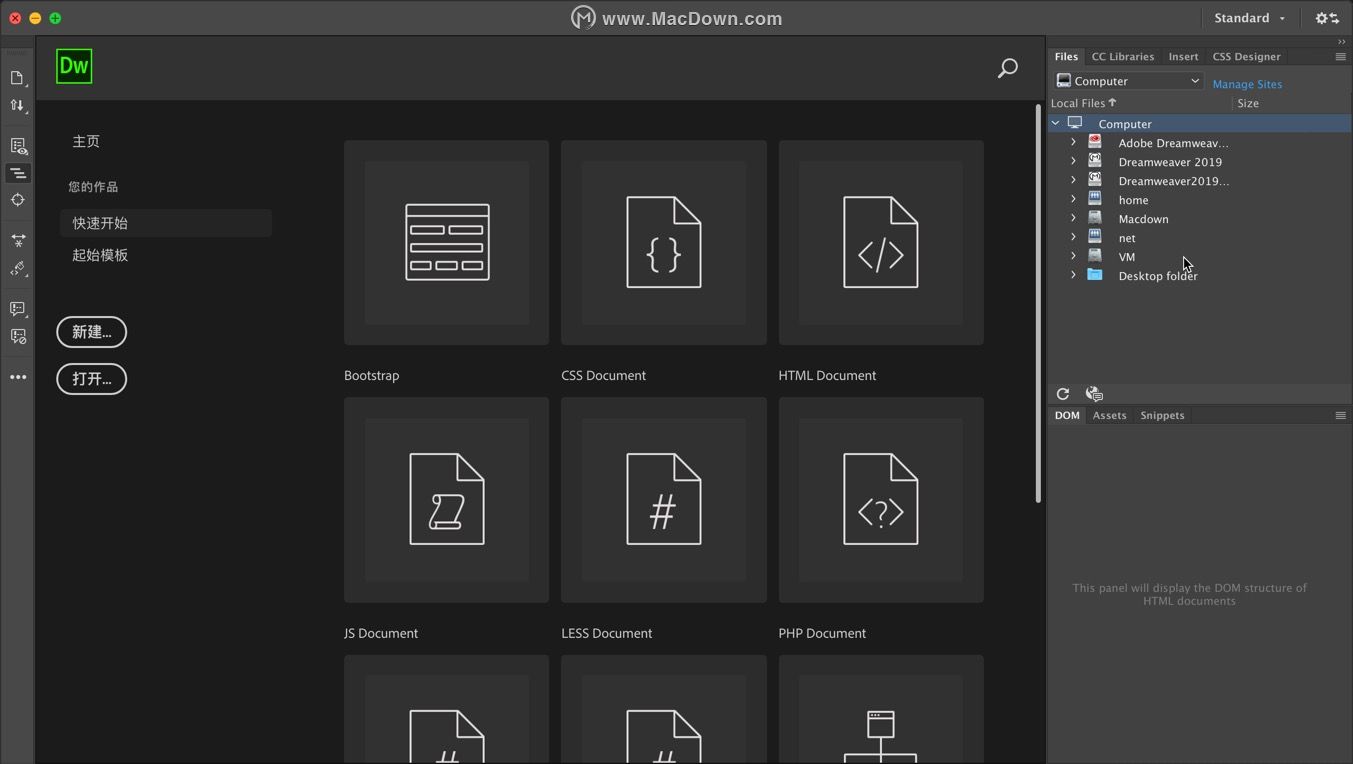Switch to the Assets tab
This screenshot has width=1353, height=764.
pos(1109,416)
